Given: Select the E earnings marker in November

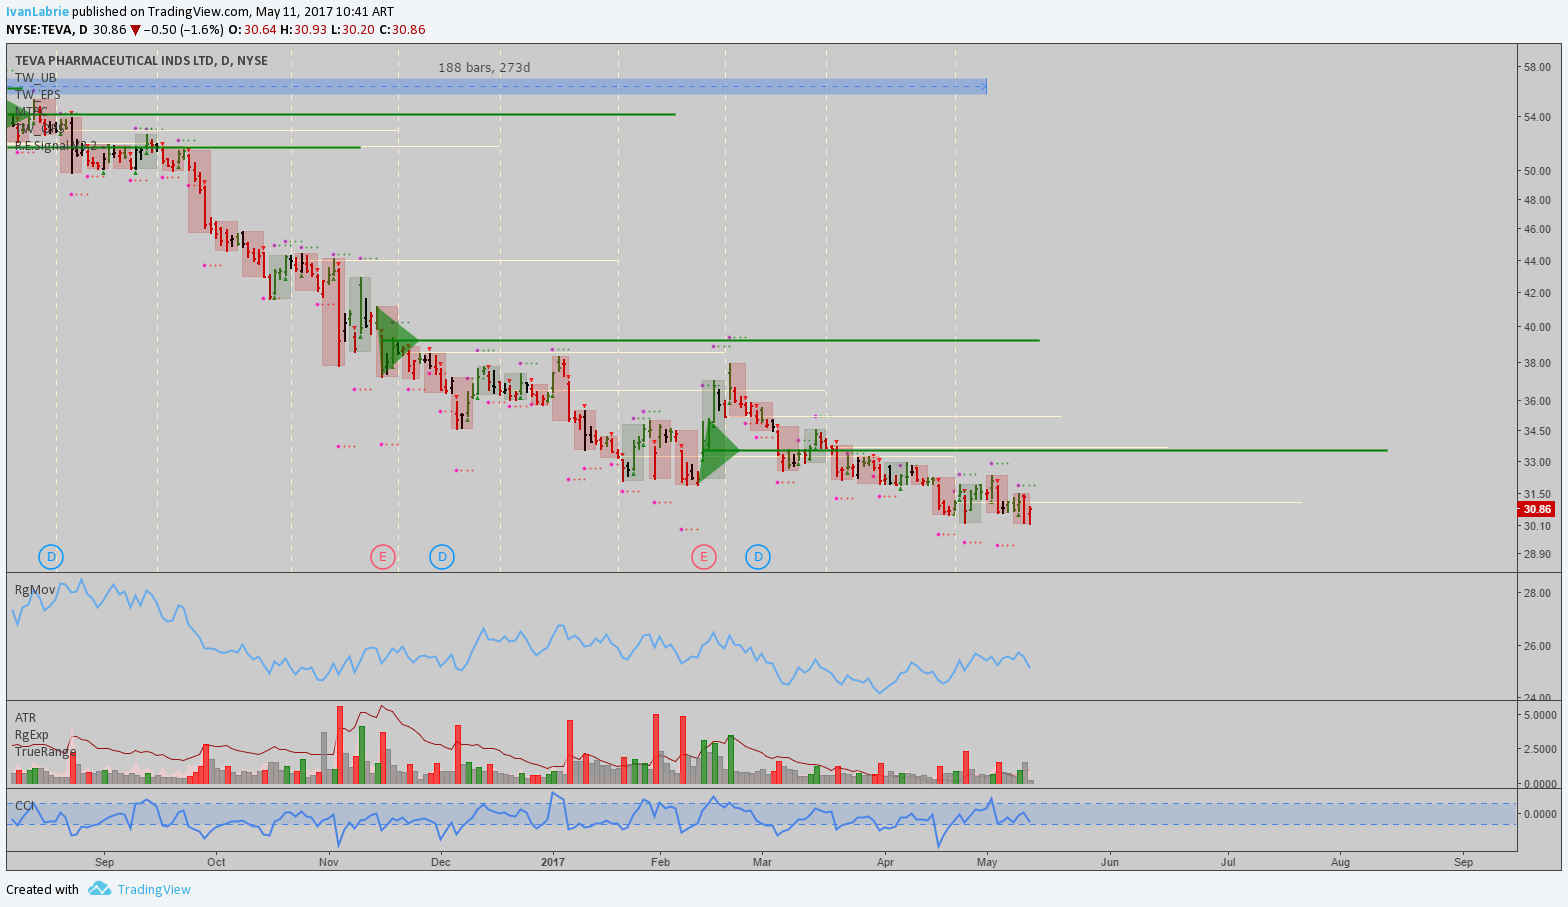Looking at the screenshot, I should (383, 557).
